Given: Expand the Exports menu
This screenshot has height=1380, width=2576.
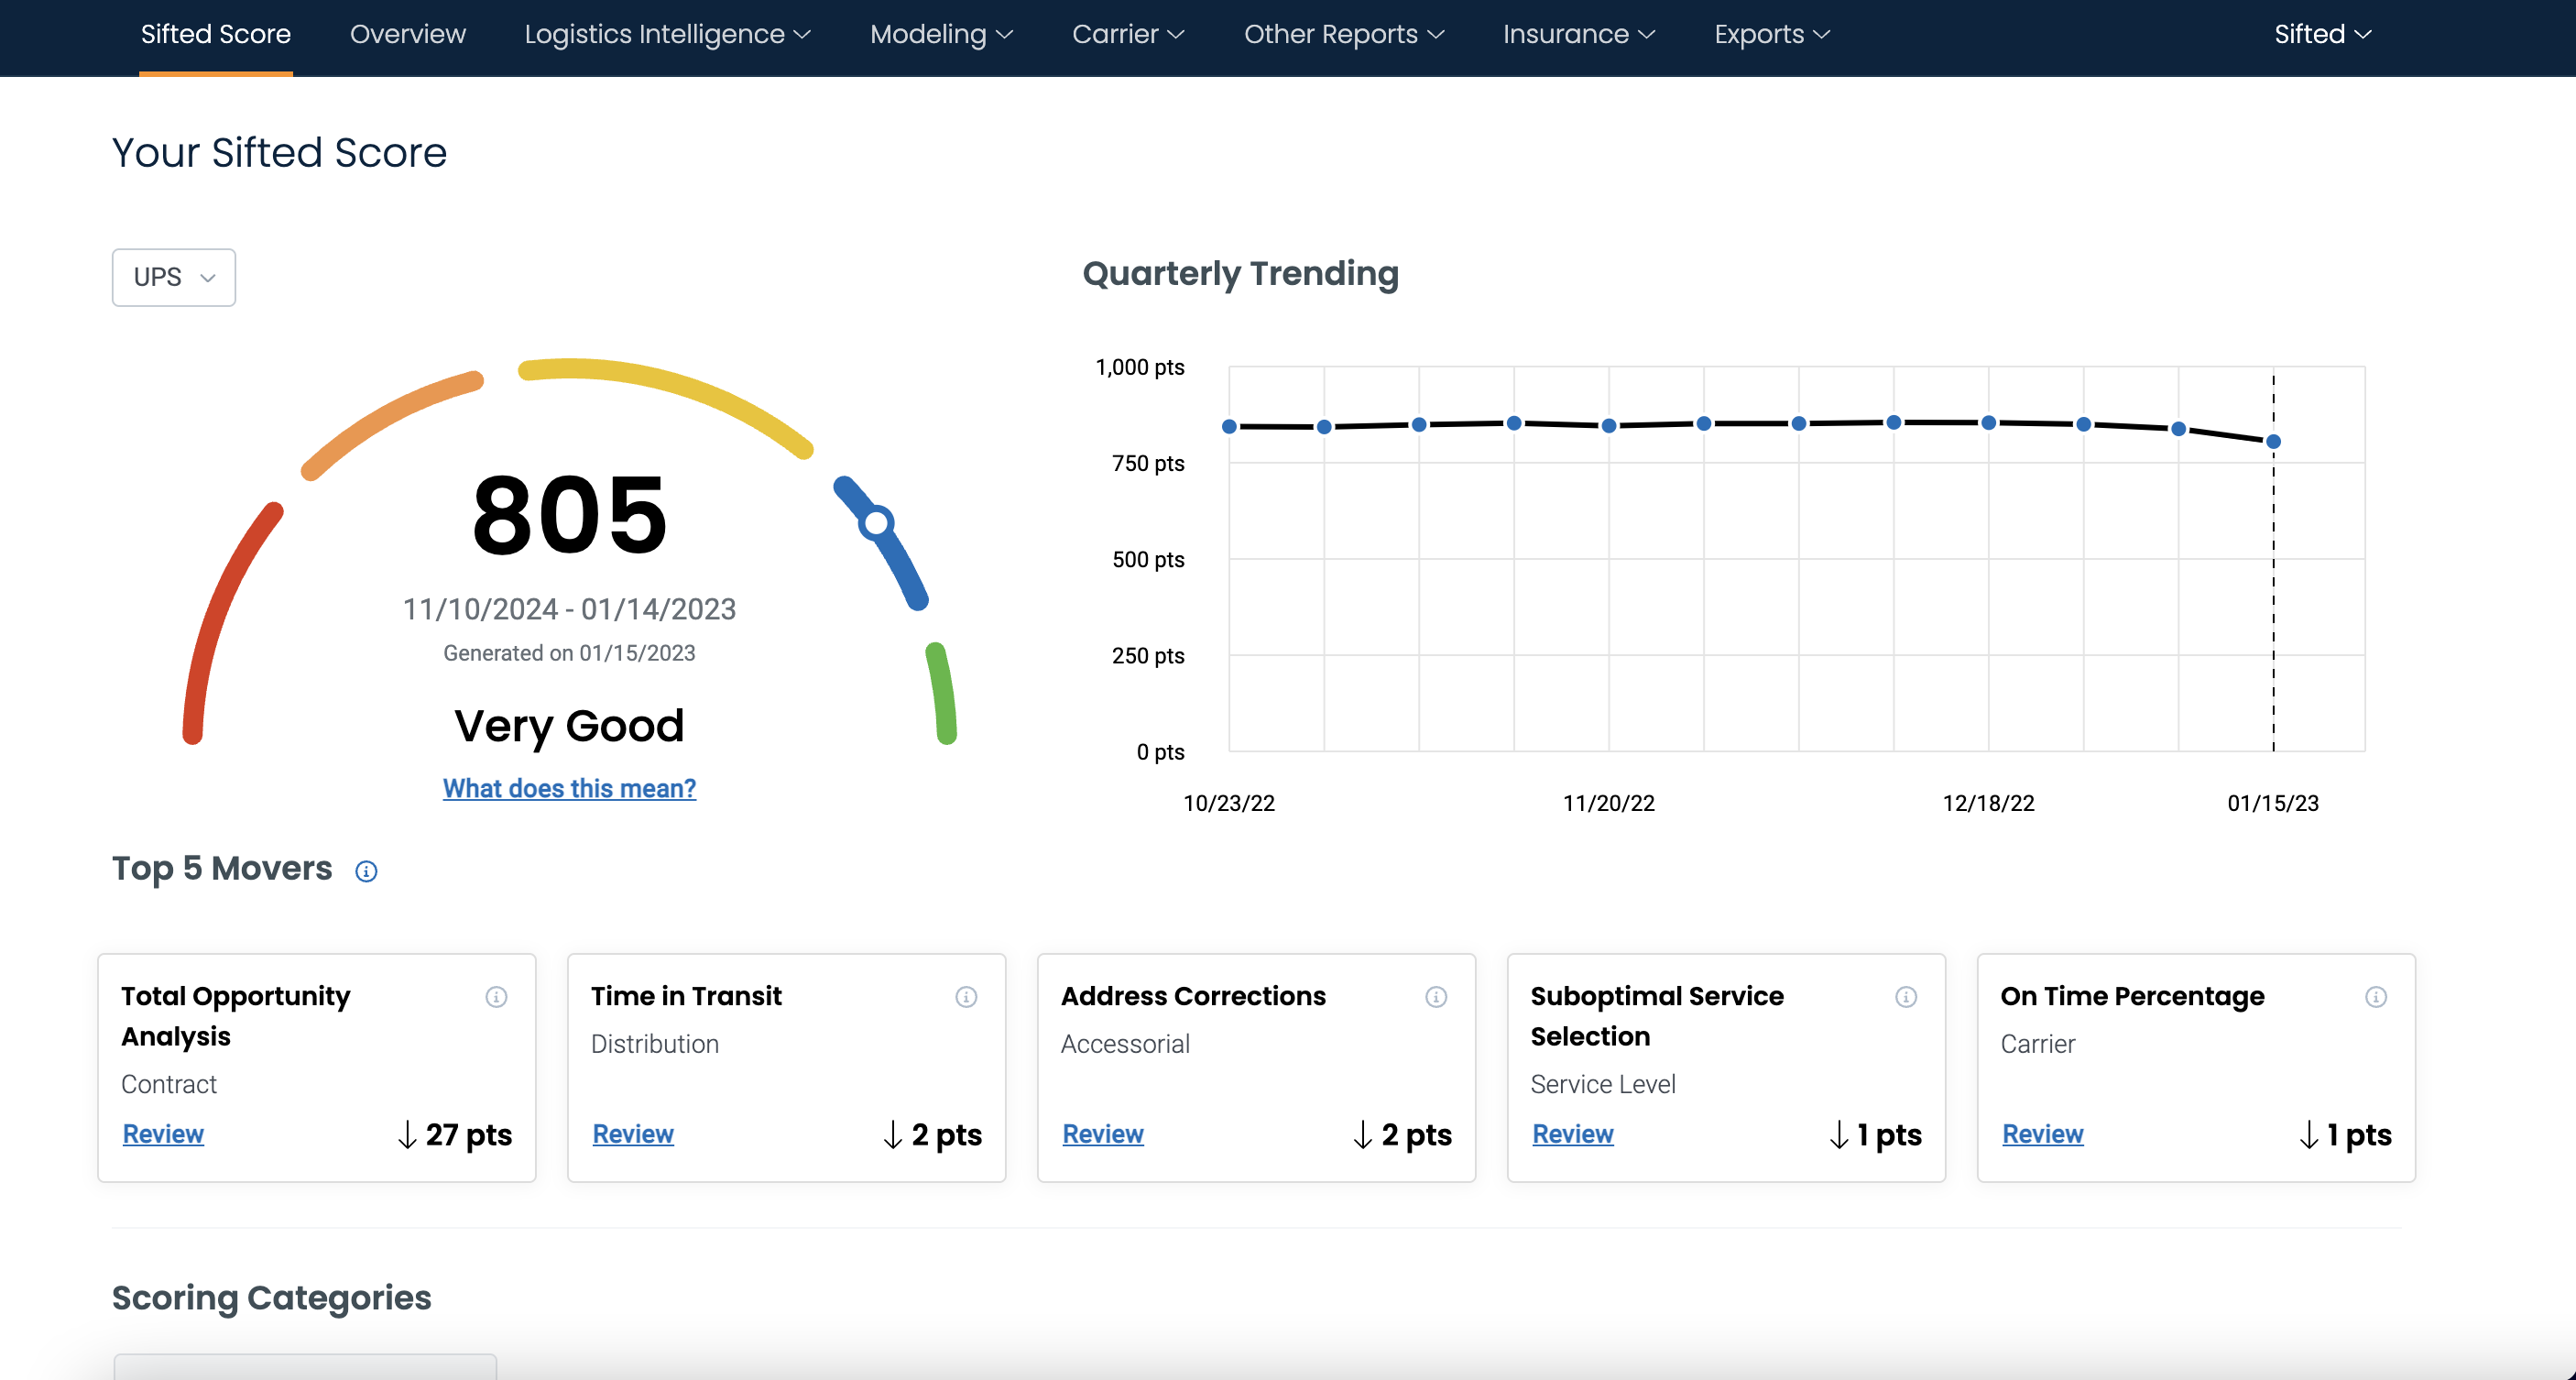Looking at the screenshot, I should 1771,33.
